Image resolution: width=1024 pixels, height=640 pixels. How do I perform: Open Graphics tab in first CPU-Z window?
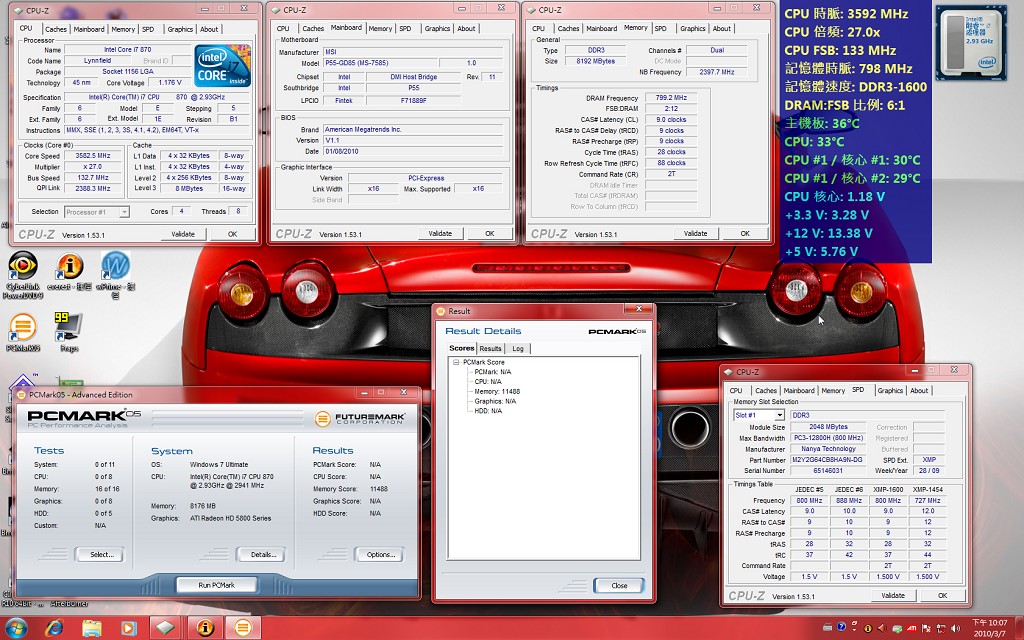(x=180, y=29)
